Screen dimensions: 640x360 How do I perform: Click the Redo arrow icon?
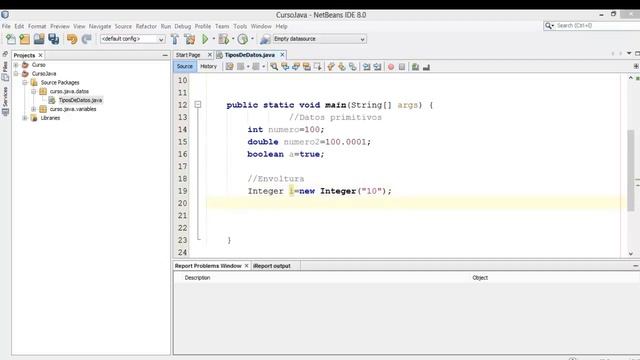87,39
